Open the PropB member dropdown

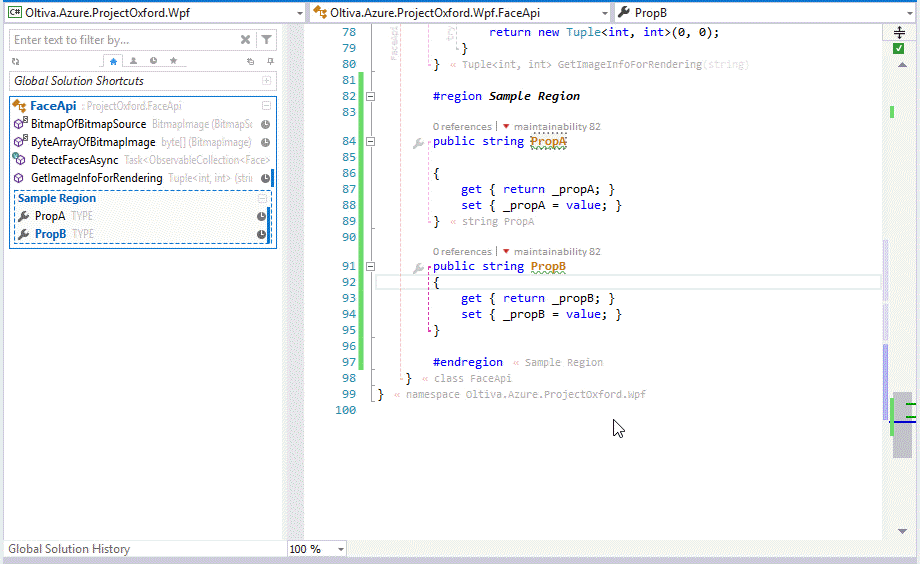(x=911, y=12)
